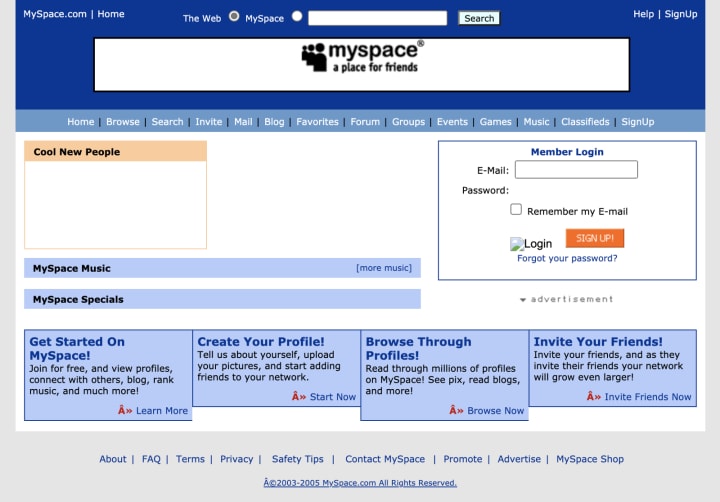Open the Safety Tips footer link
This screenshot has width=720, height=502.
pos(298,459)
